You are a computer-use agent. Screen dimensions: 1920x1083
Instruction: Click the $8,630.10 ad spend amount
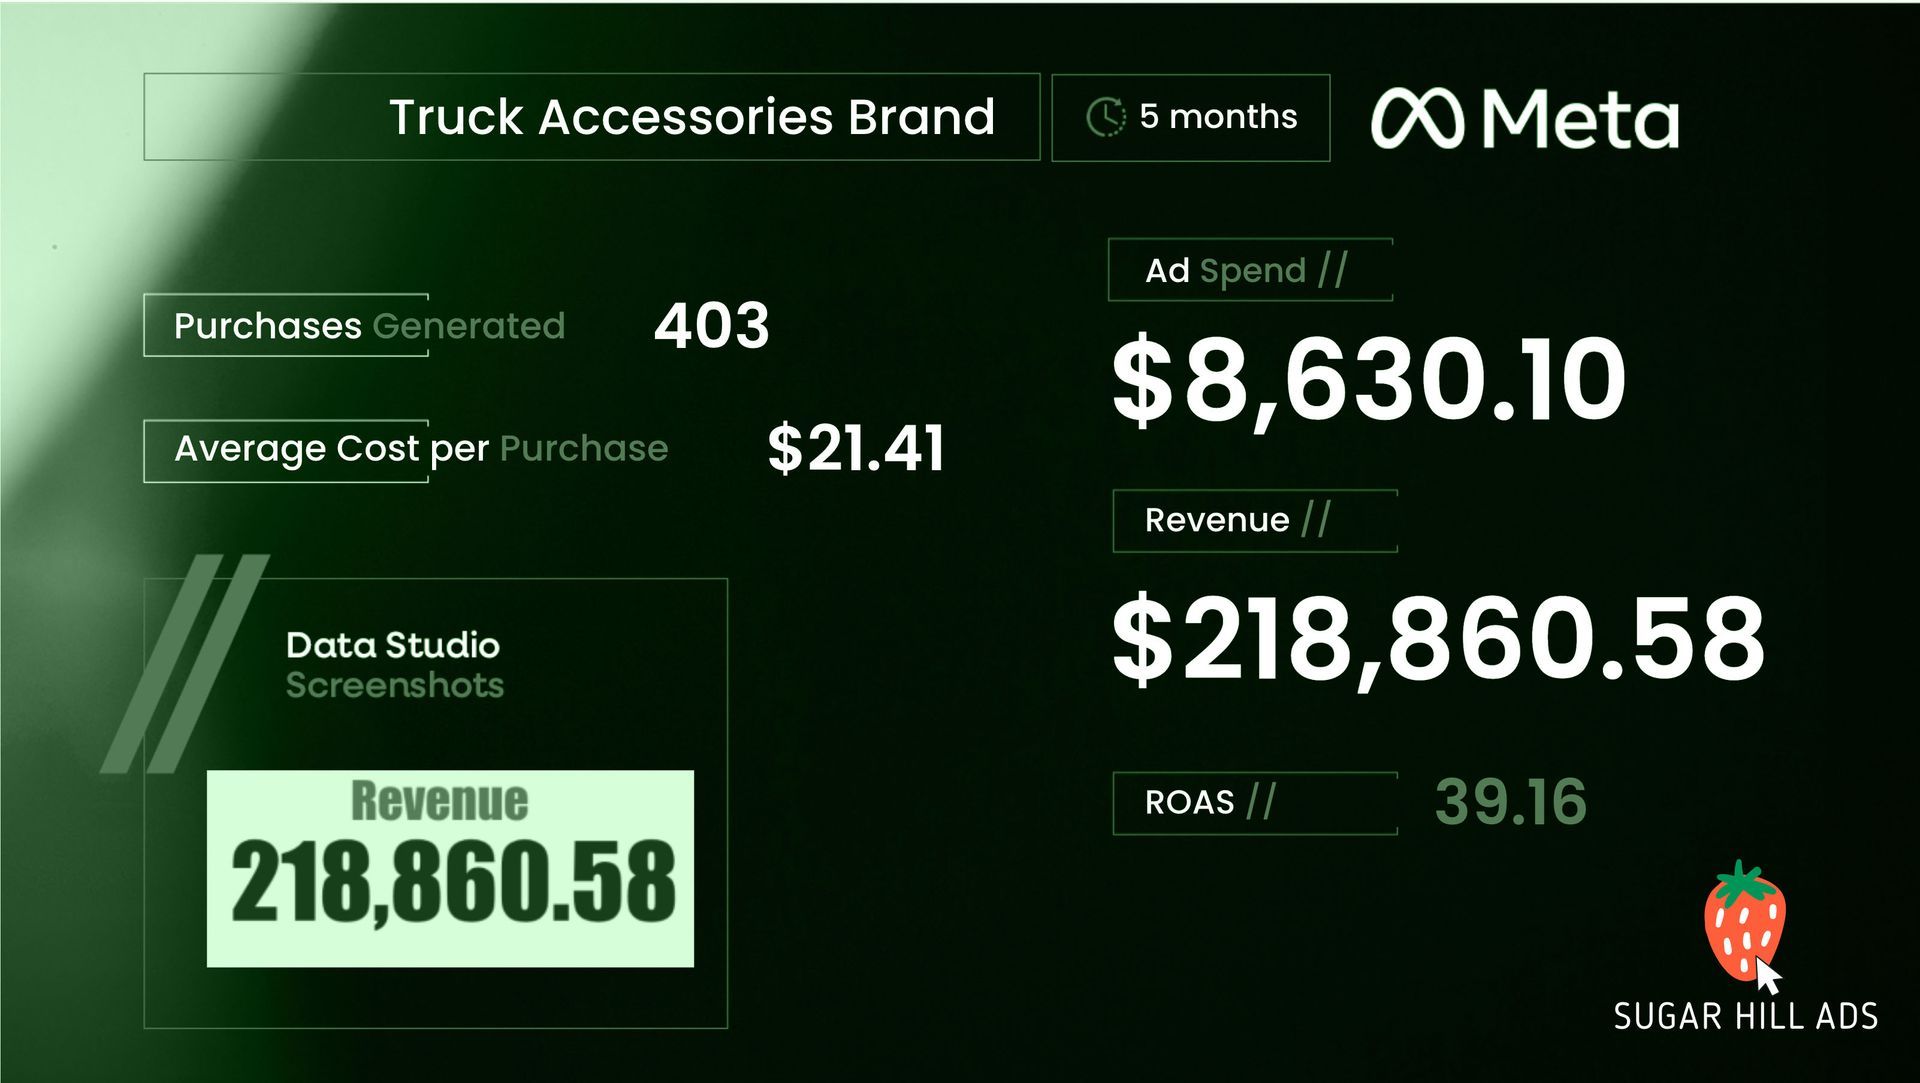[x=1368, y=380]
